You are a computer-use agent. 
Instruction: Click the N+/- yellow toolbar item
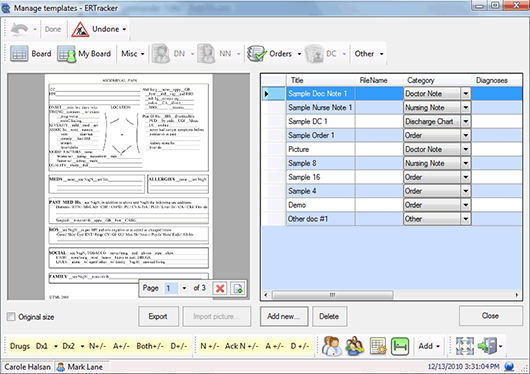pyautogui.click(x=97, y=346)
